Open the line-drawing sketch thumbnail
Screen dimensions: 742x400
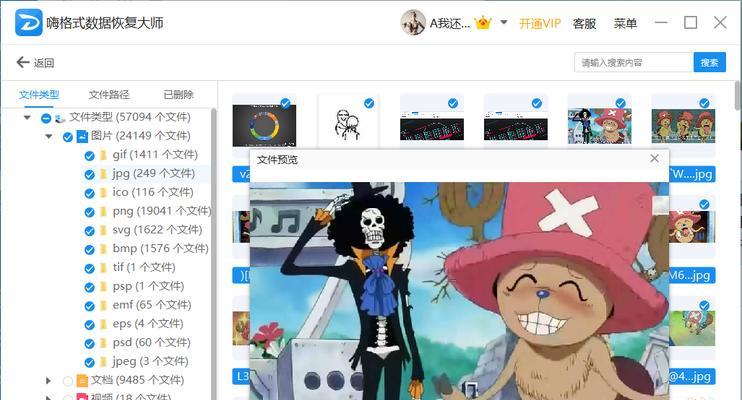pos(348,123)
